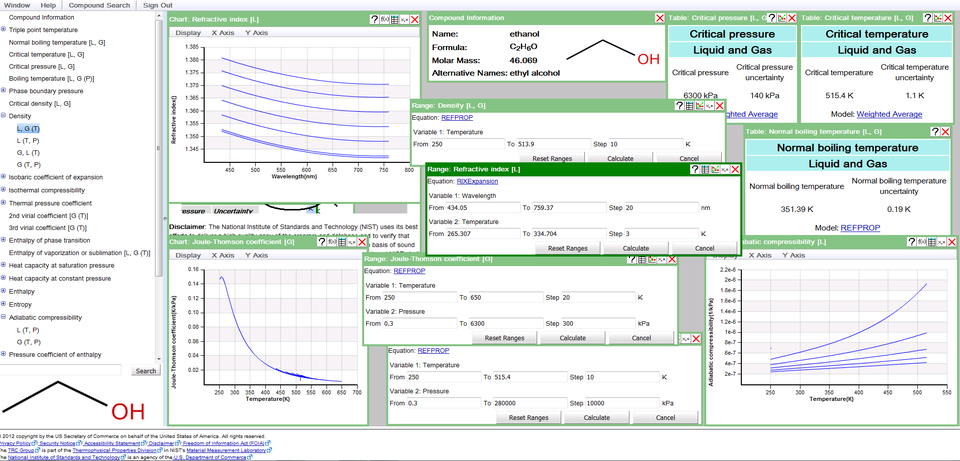
Task: Expand the Triple point temperature tree node
Action: click(x=4, y=31)
